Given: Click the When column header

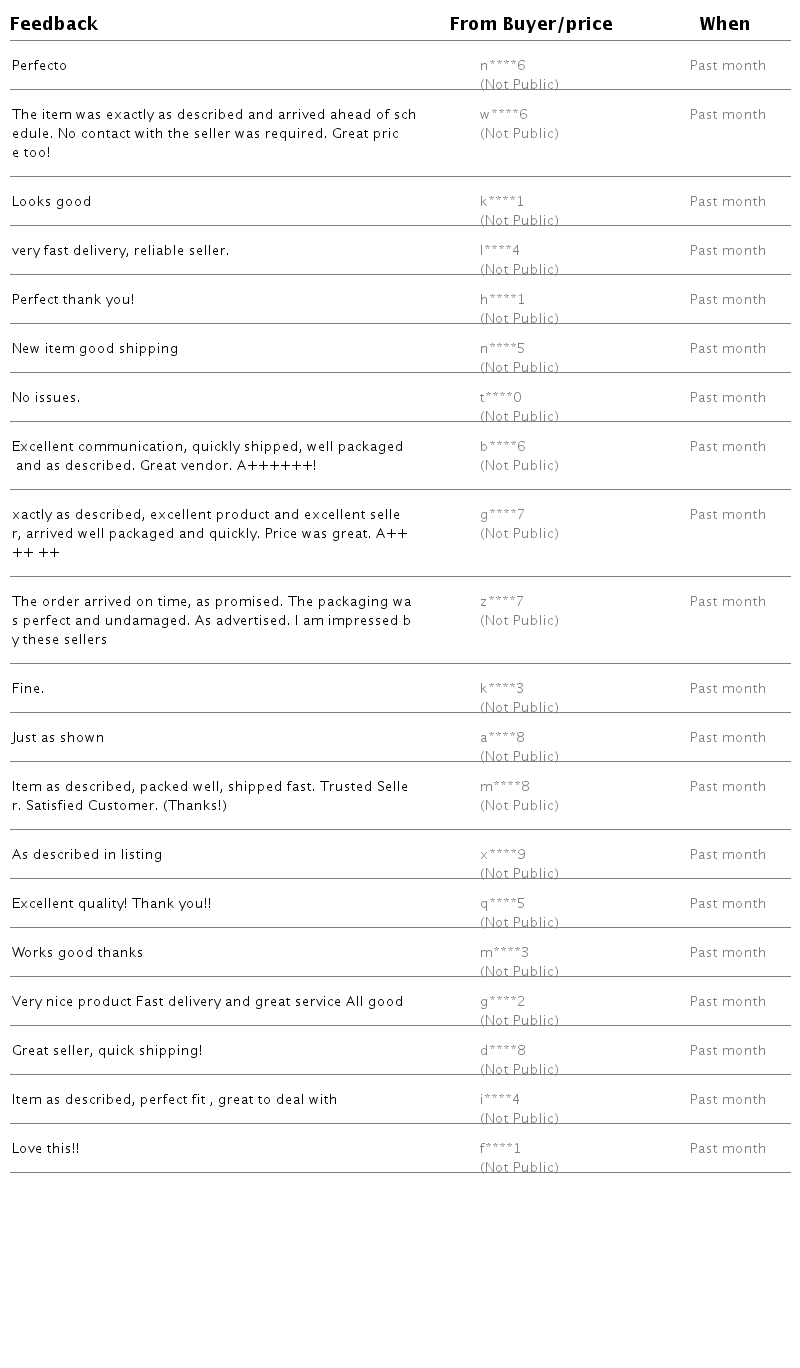Looking at the screenshot, I should 724,24.
